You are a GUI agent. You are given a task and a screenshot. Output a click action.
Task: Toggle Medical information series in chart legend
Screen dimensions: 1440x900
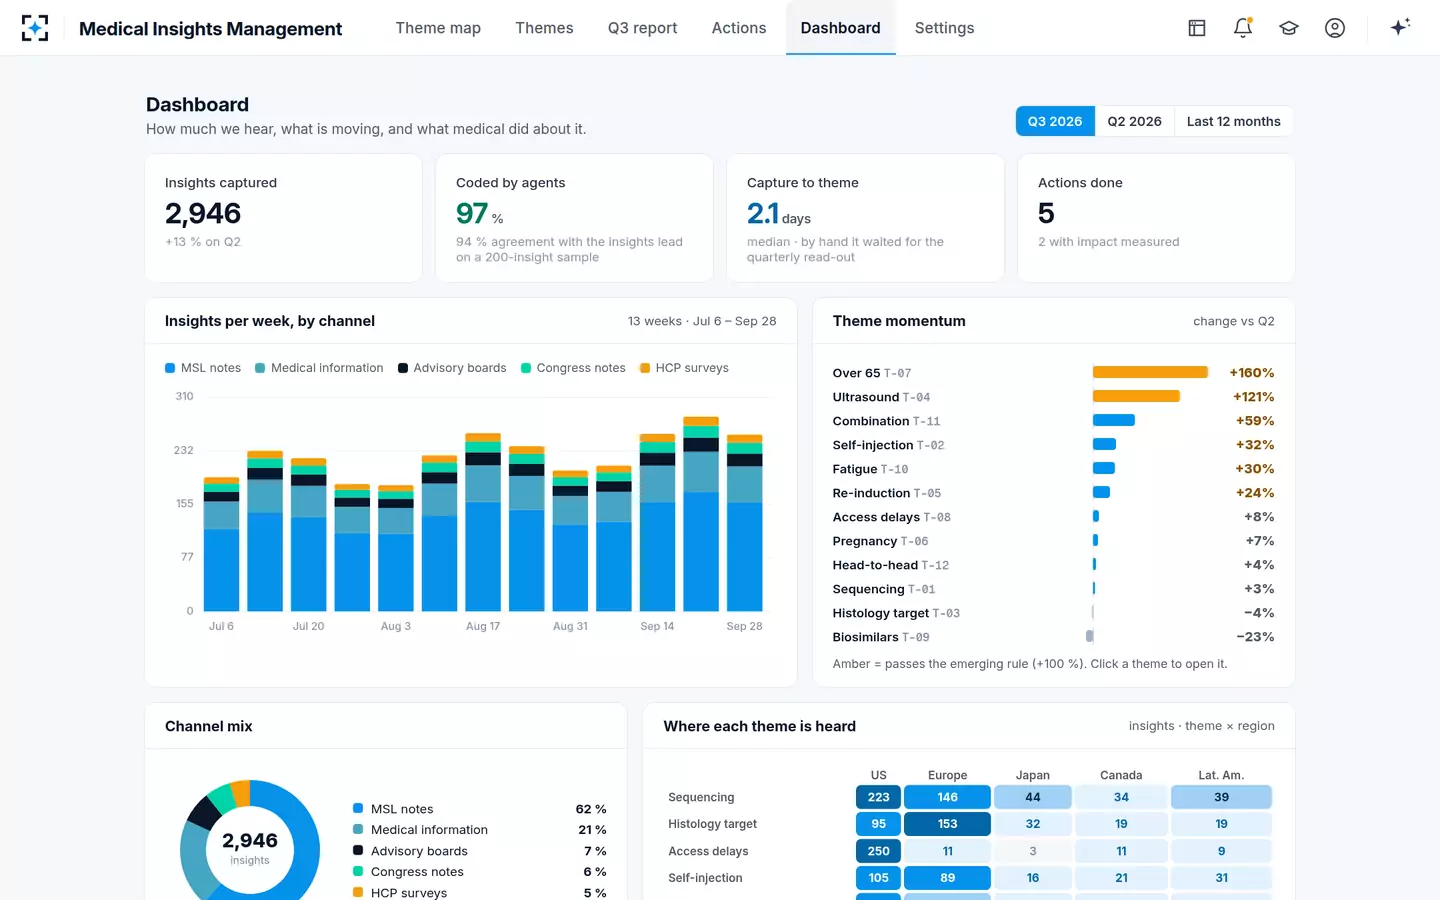click(319, 368)
